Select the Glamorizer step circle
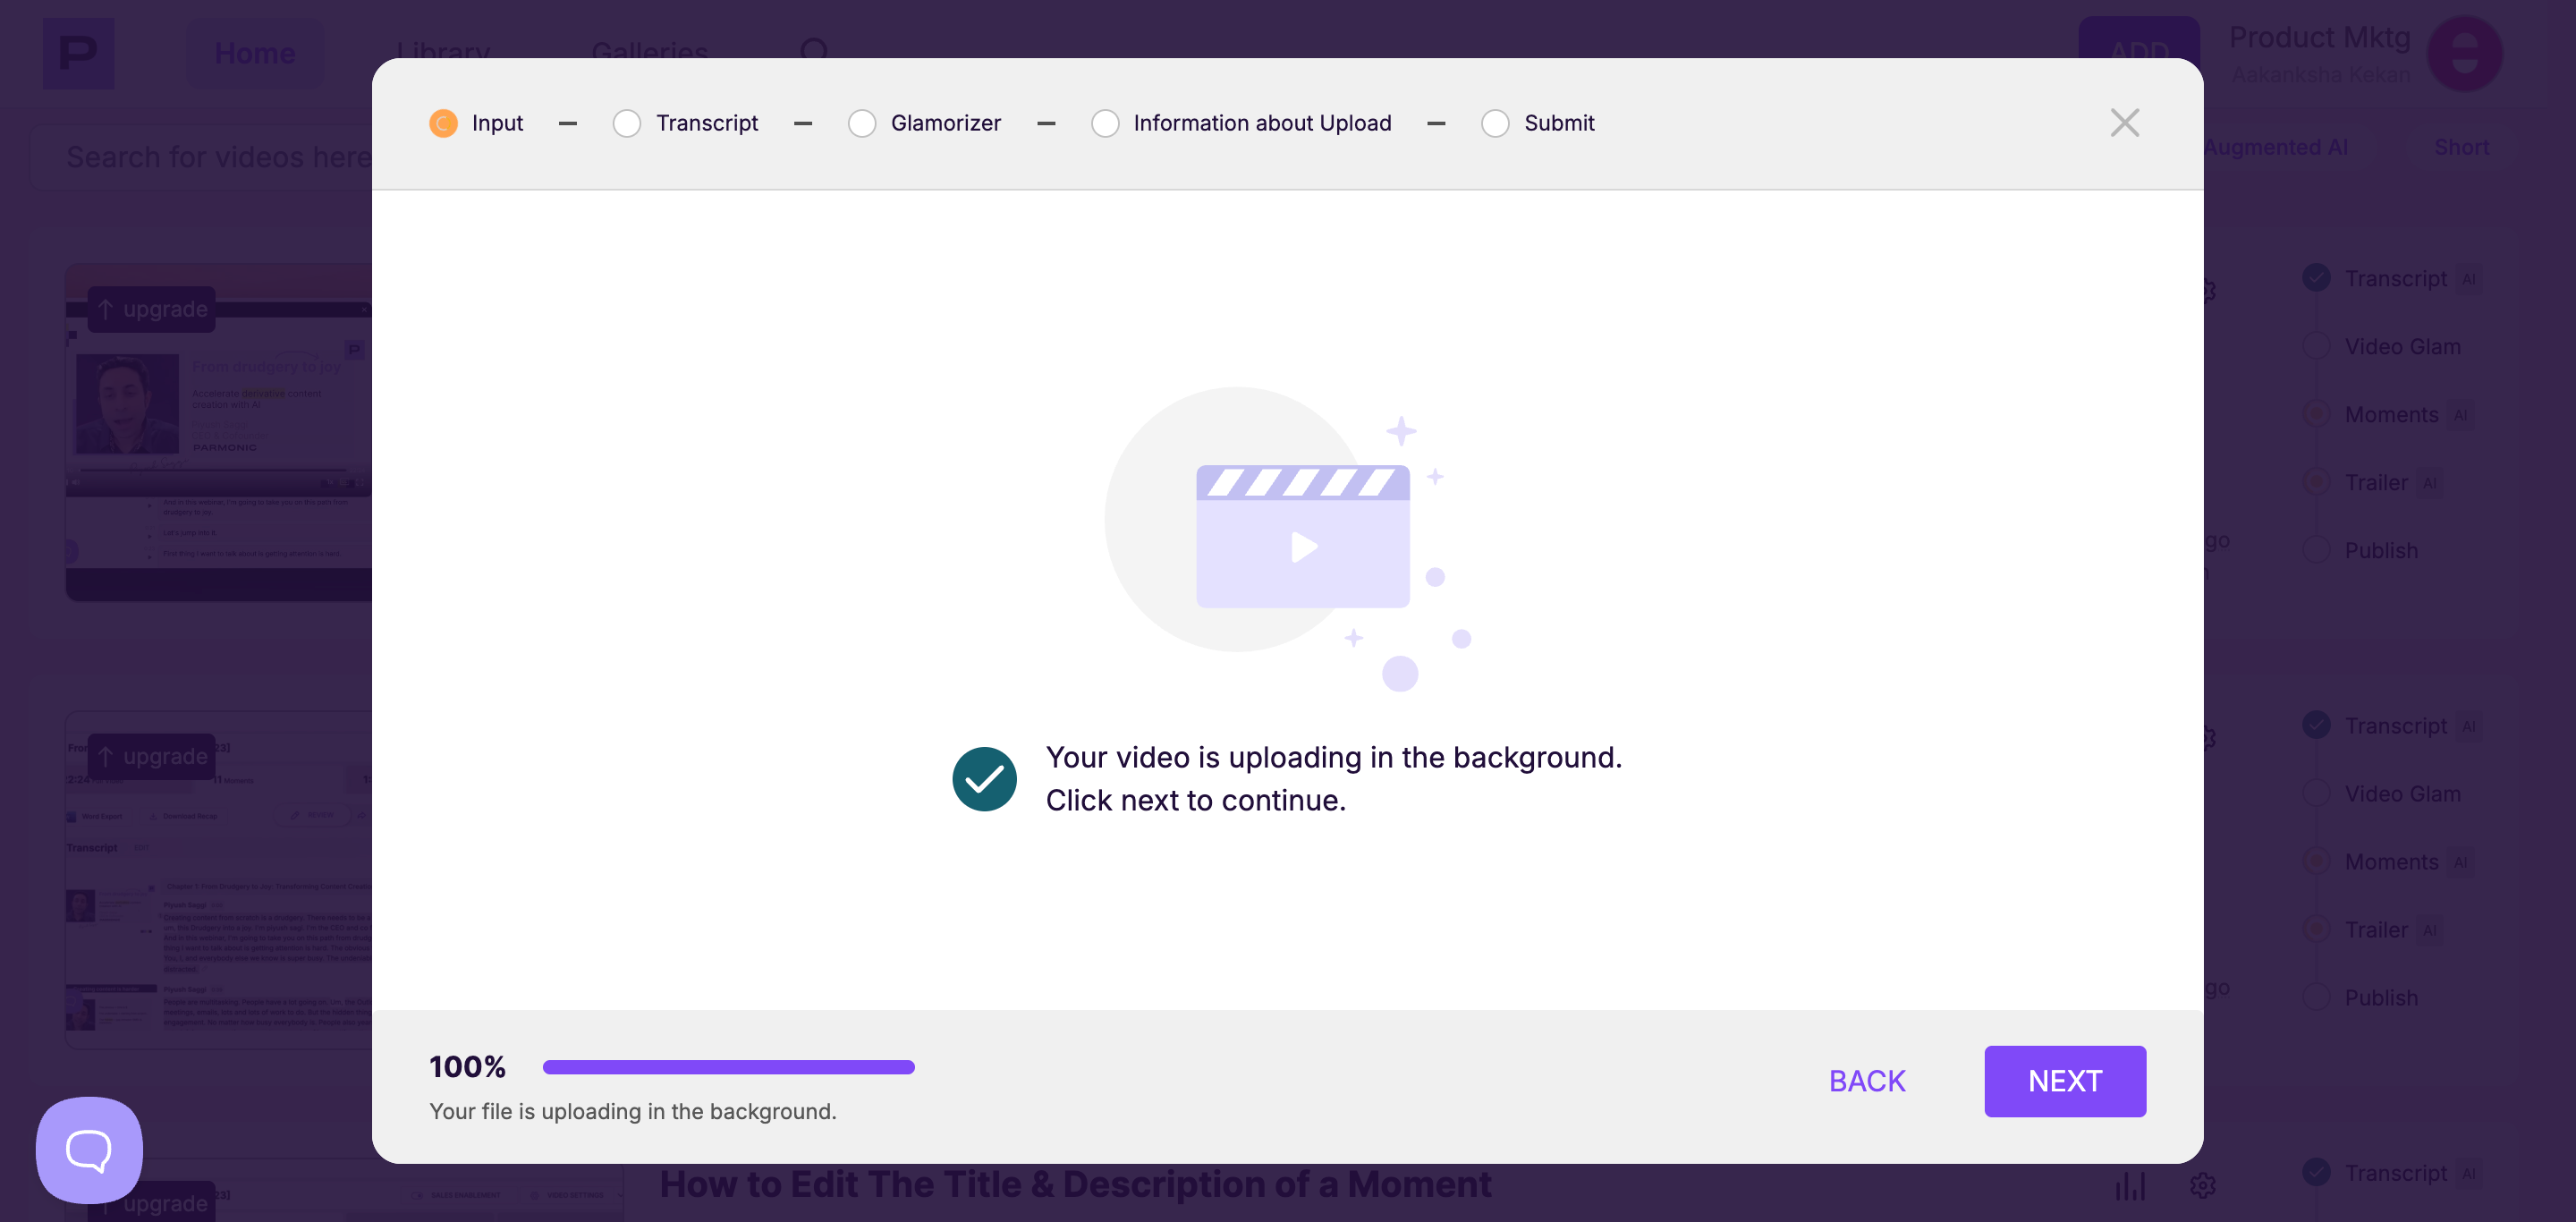The image size is (2576, 1222). 861,123
